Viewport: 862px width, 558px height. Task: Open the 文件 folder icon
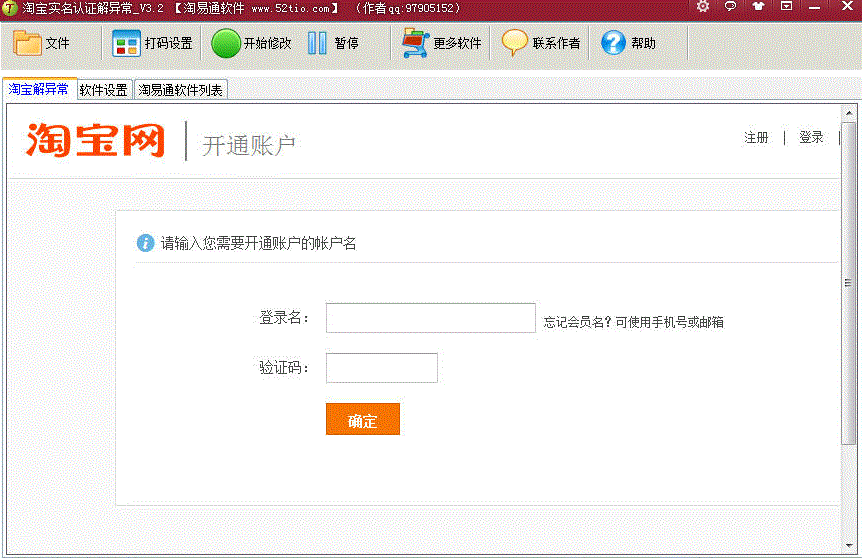pos(27,43)
